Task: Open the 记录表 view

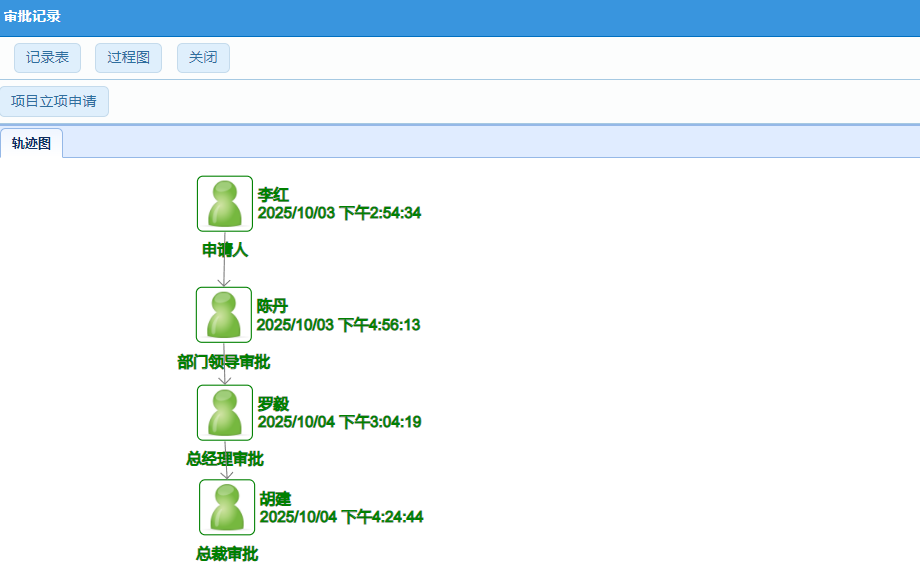Action: tap(47, 58)
